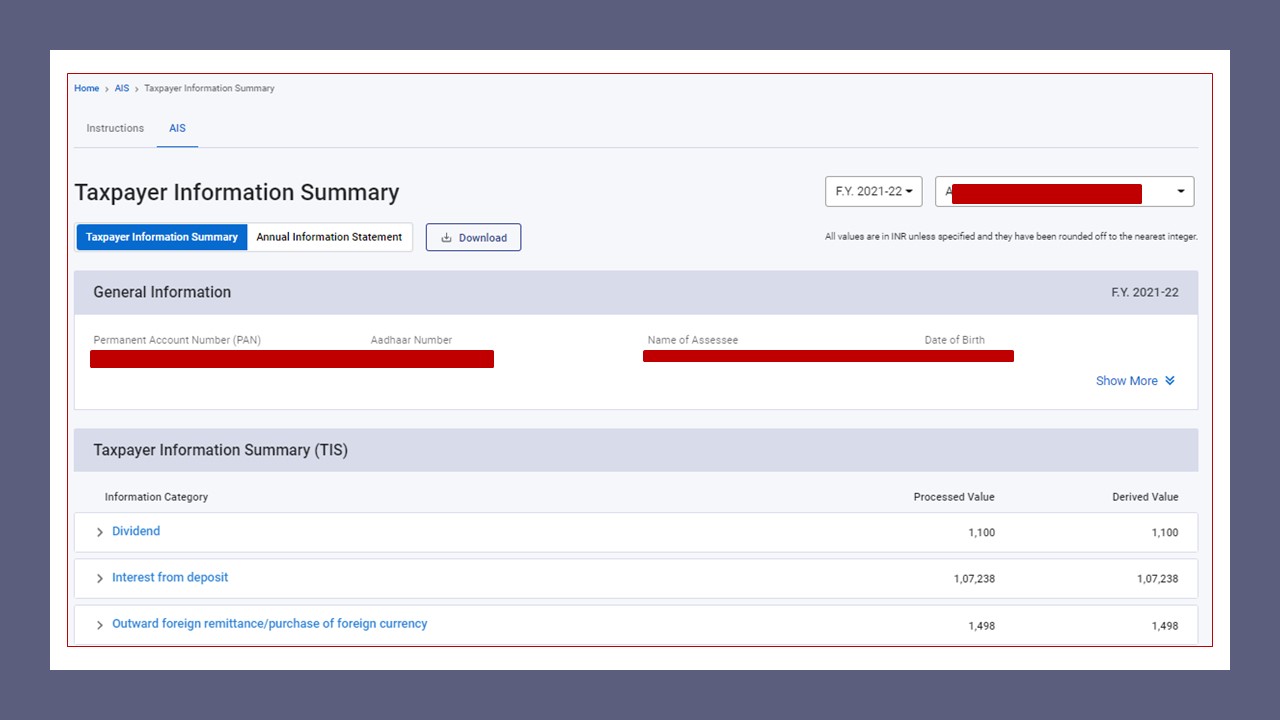Click the Date of Birth label

pos(954,340)
